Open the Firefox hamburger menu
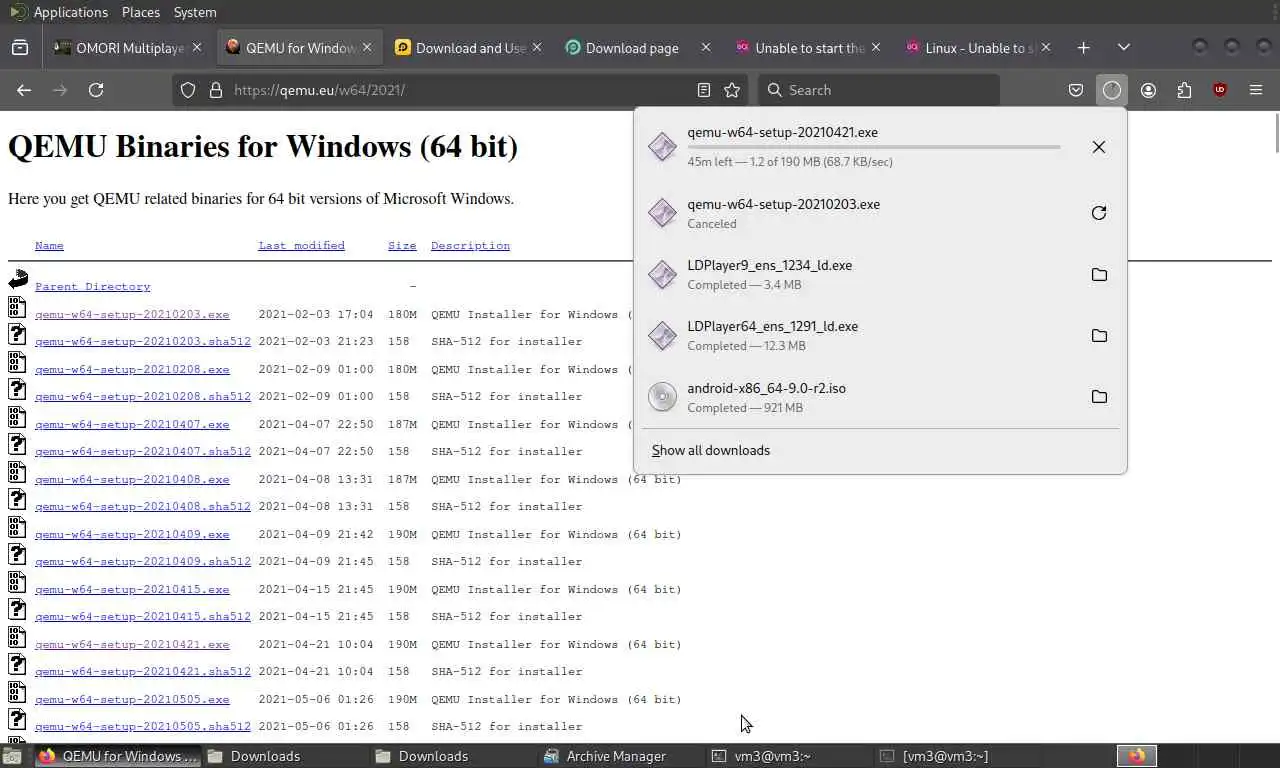Image resolution: width=1280 pixels, height=768 pixels. [1256, 90]
